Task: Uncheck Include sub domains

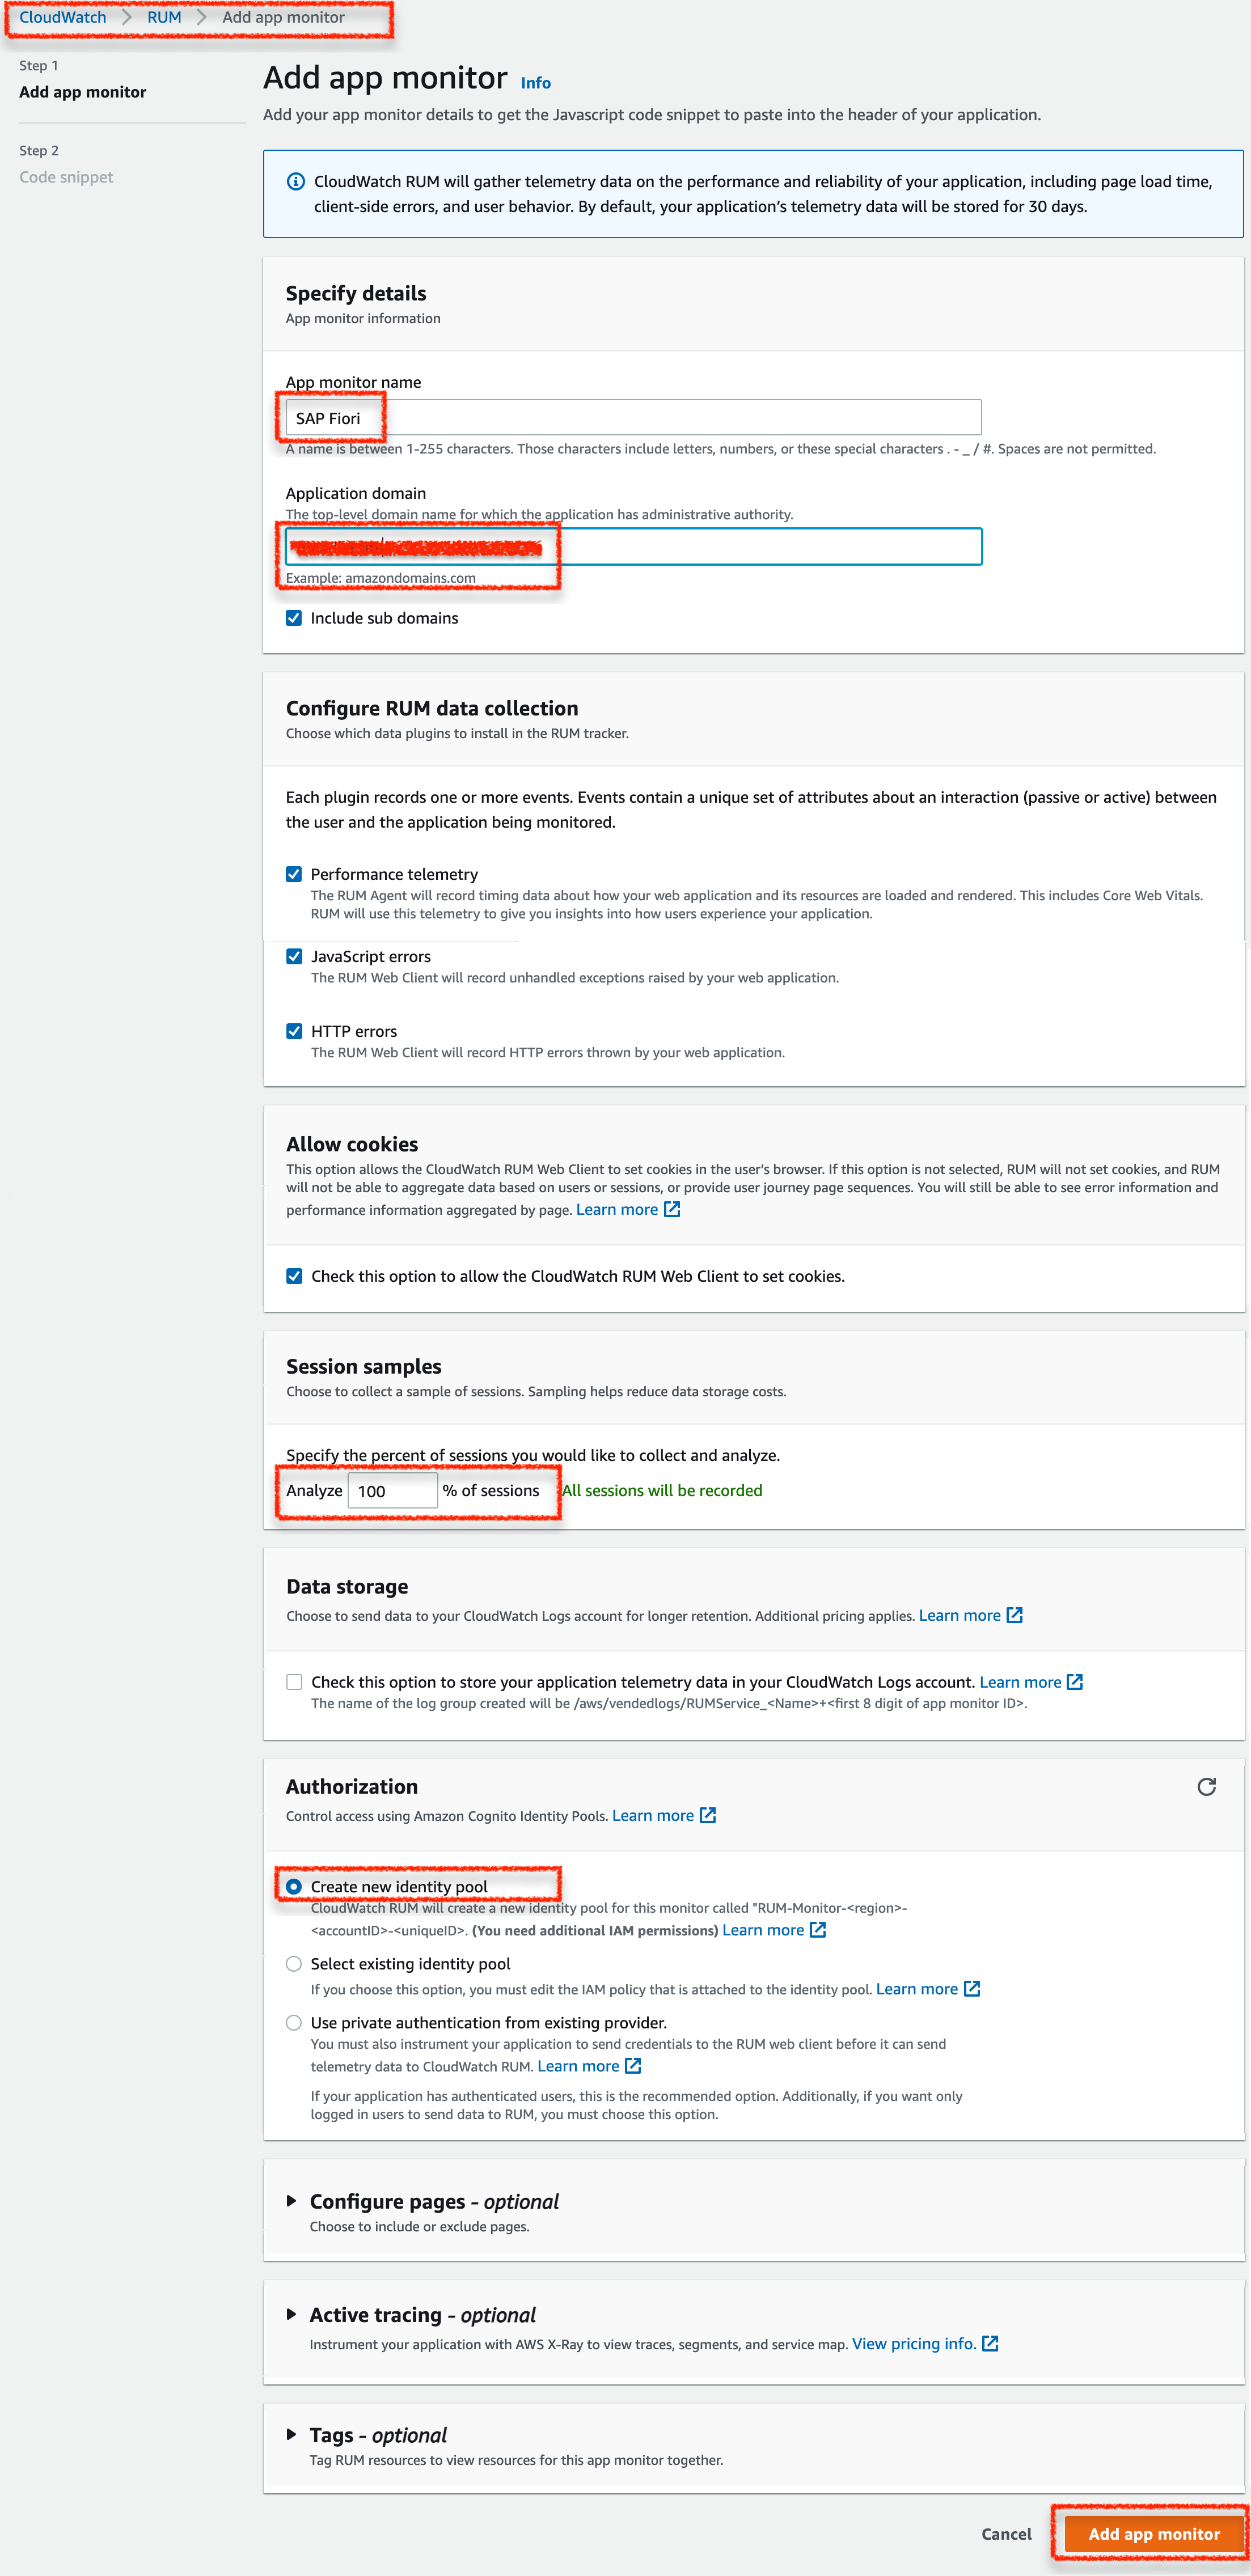Action: point(294,617)
